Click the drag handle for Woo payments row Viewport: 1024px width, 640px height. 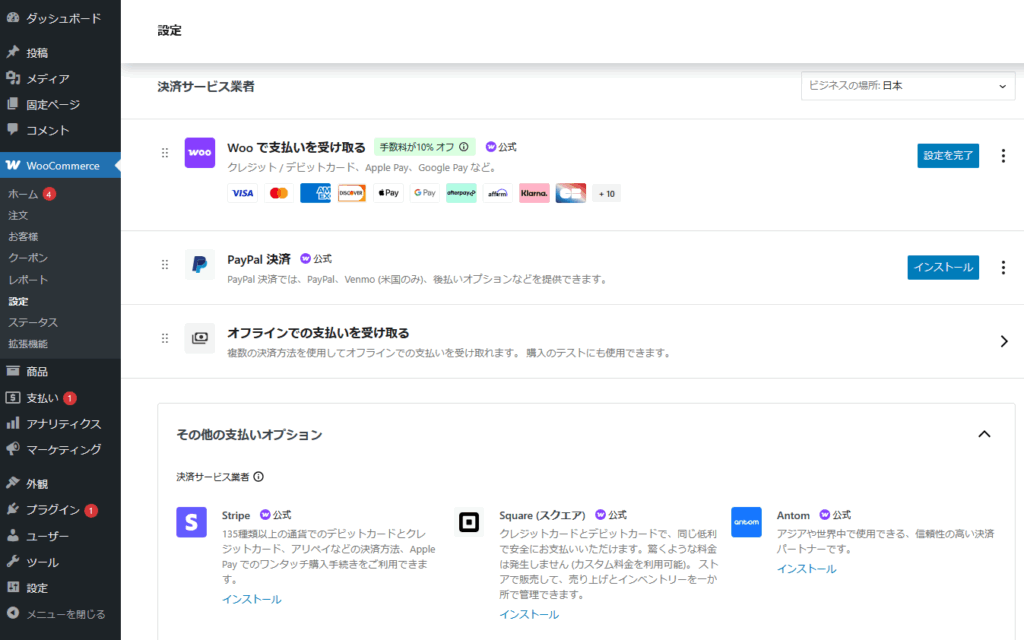[165, 153]
